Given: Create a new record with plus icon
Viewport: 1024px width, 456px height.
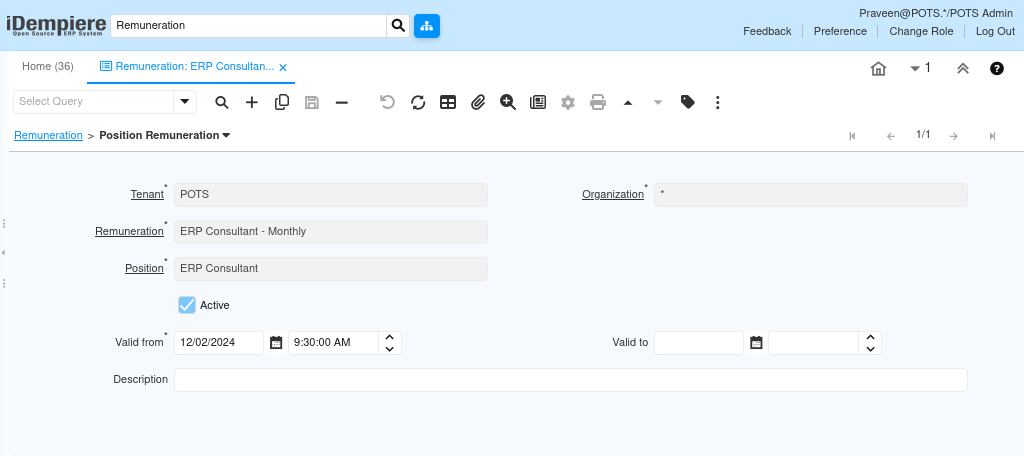Looking at the screenshot, I should tap(251, 102).
